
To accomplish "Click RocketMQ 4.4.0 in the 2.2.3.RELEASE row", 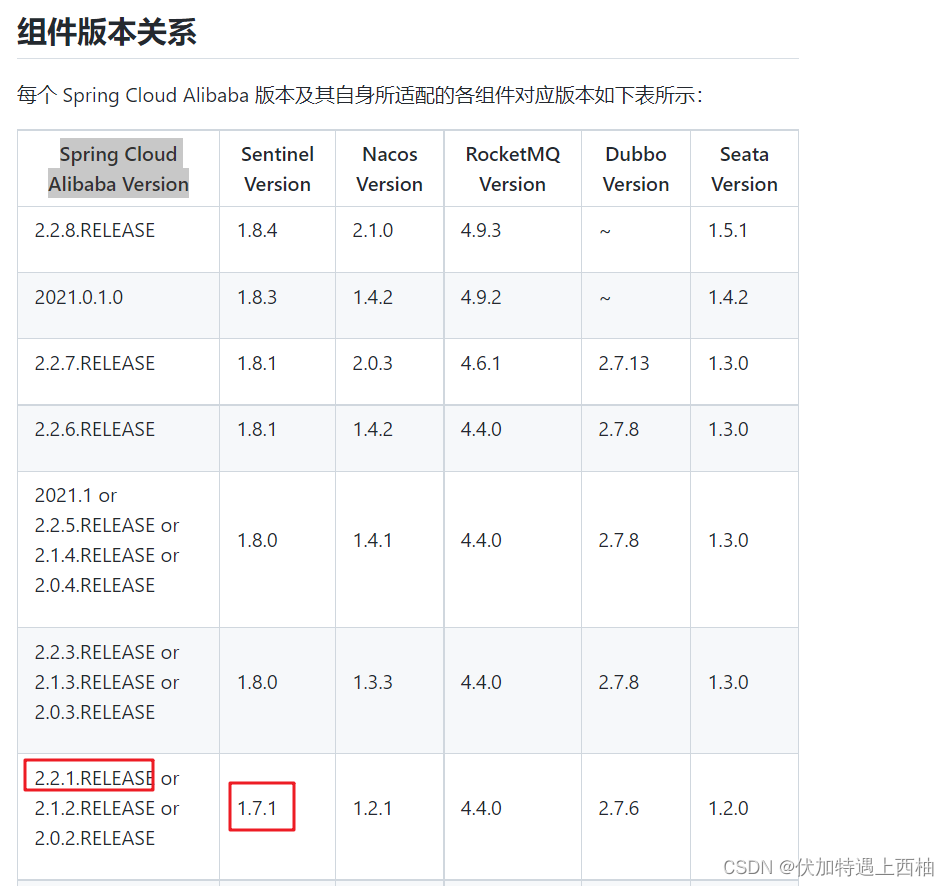I will tap(481, 683).
